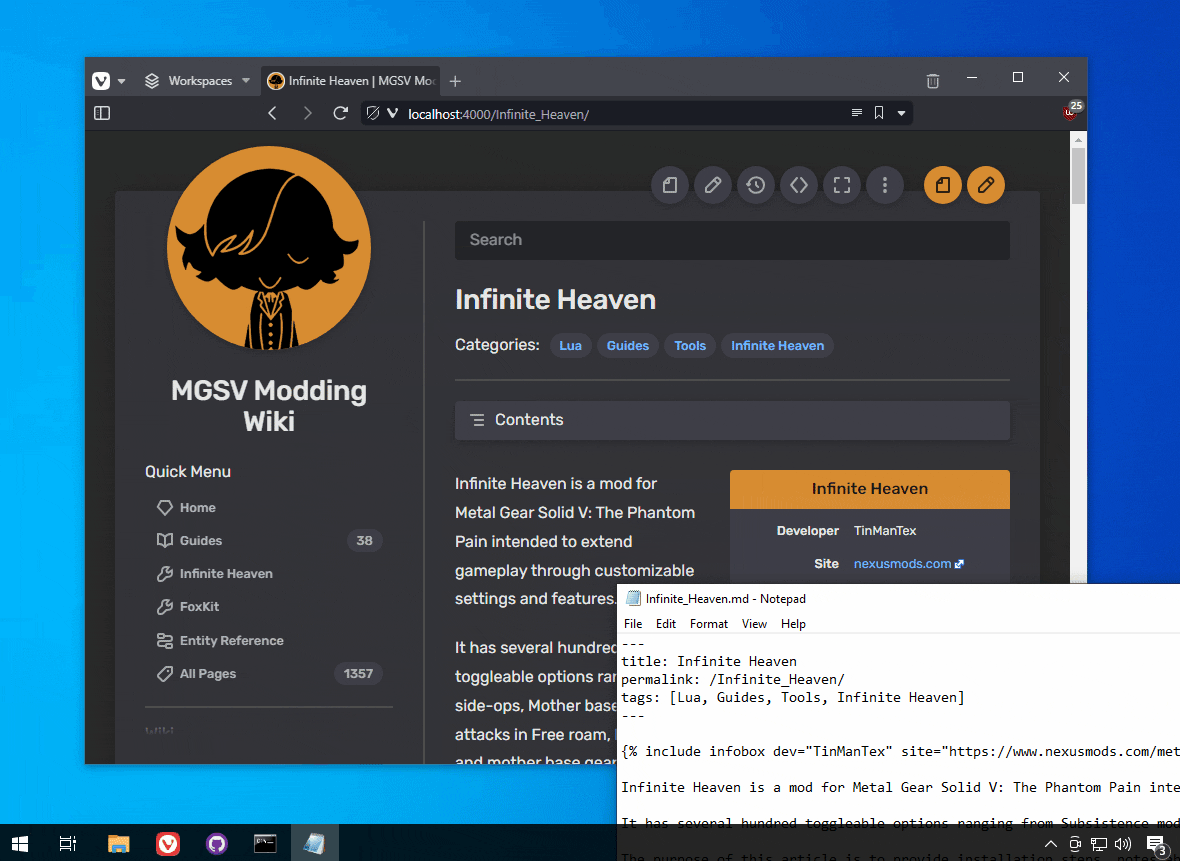Image resolution: width=1180 pixels, height=861 pixels.
Task: Open the command prompt taskbar icon
Action: tap(265, 844)
